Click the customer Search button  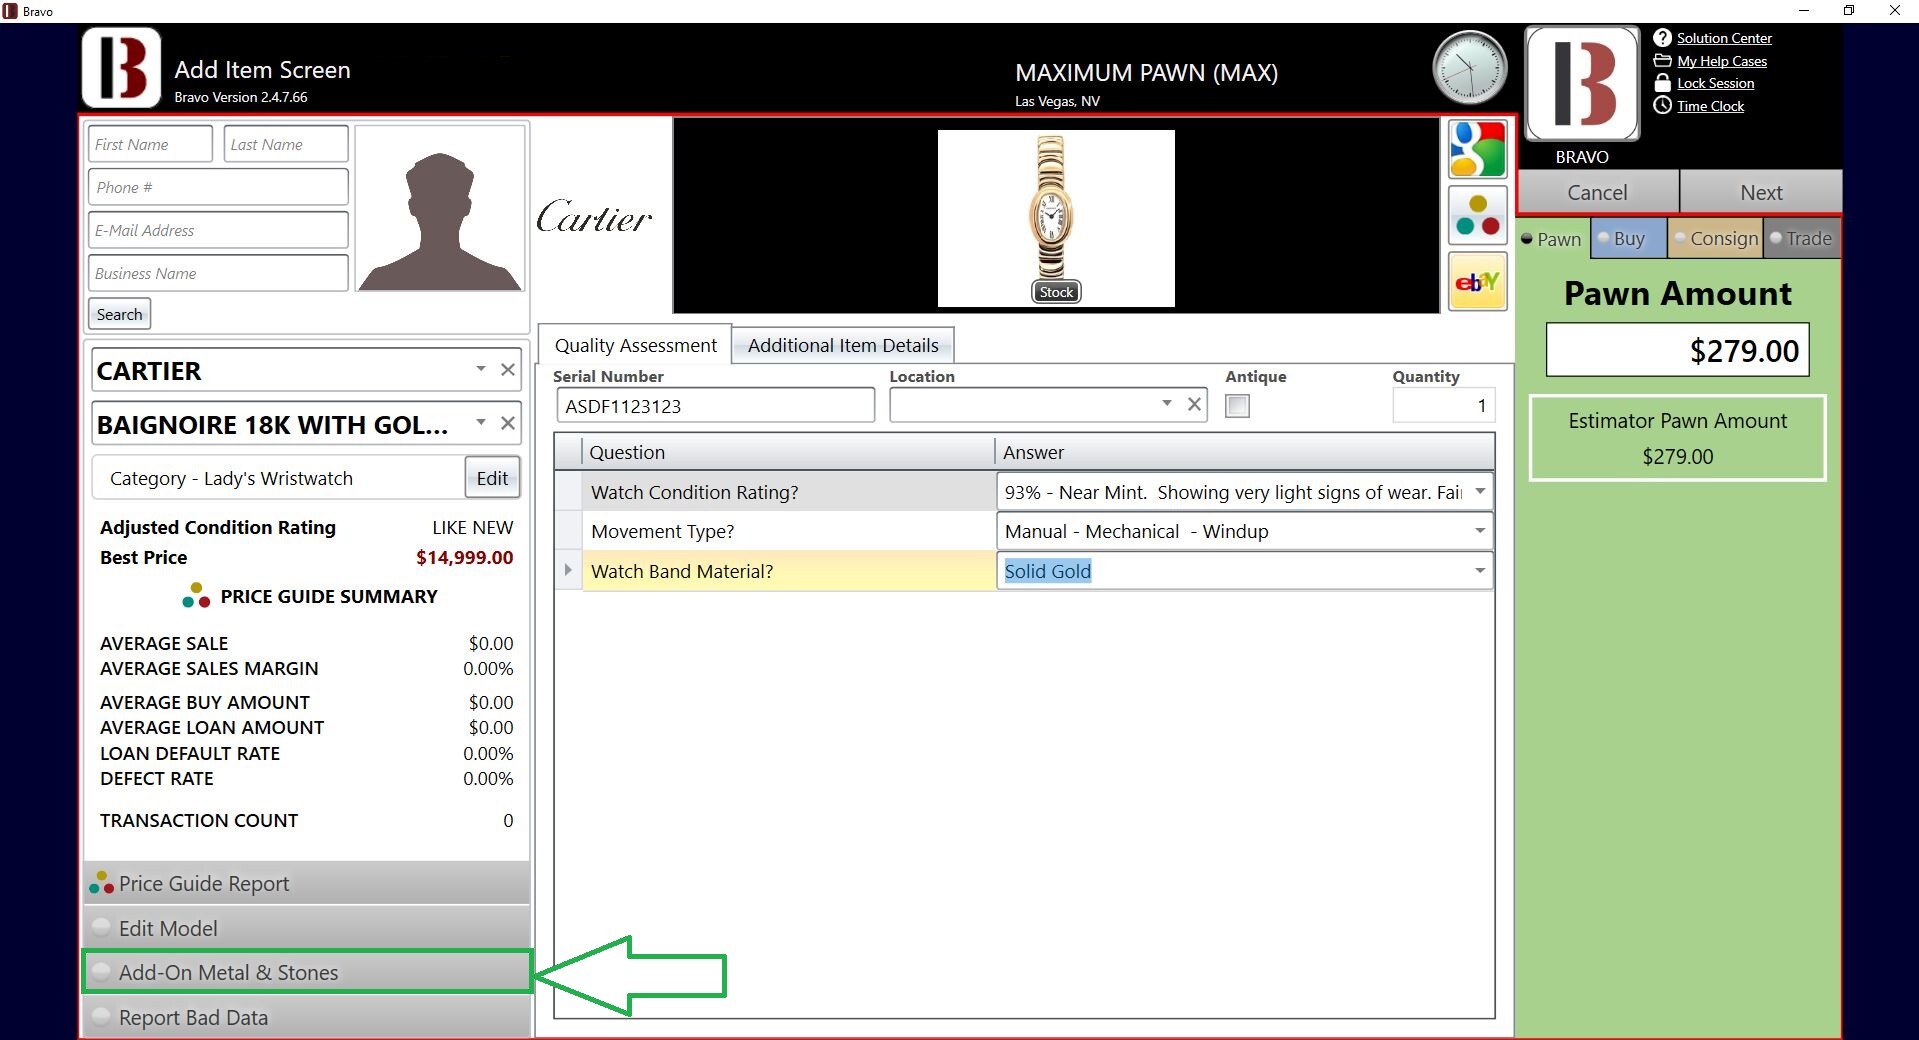pyautogui.click(x=119, y=314)
